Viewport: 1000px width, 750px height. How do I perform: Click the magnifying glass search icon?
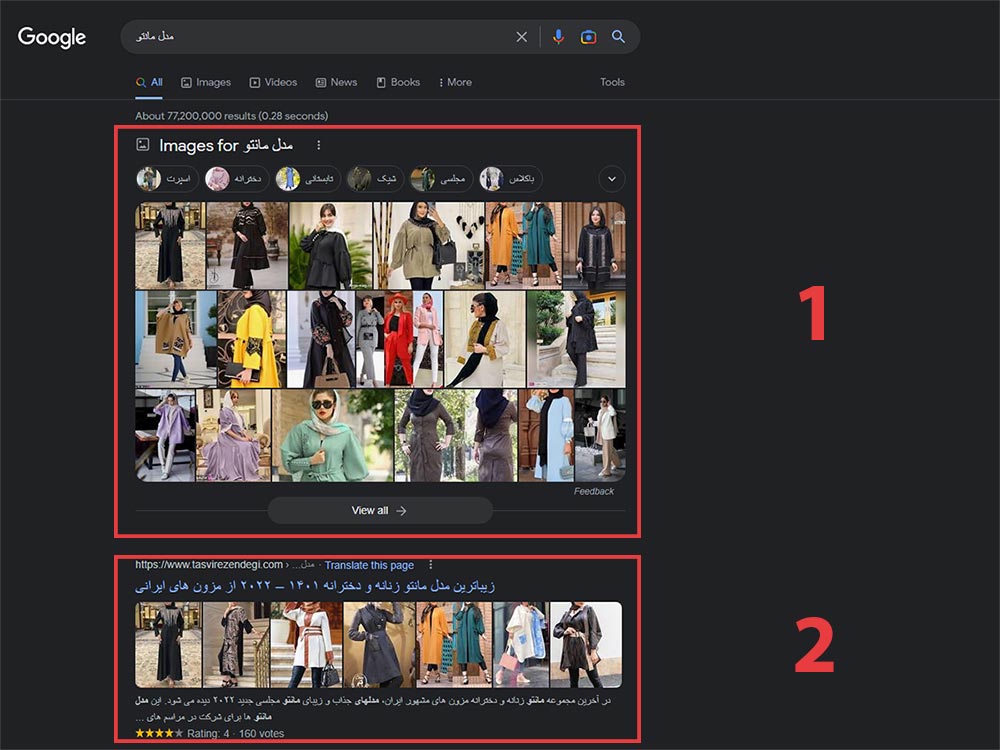coord(619,37)
